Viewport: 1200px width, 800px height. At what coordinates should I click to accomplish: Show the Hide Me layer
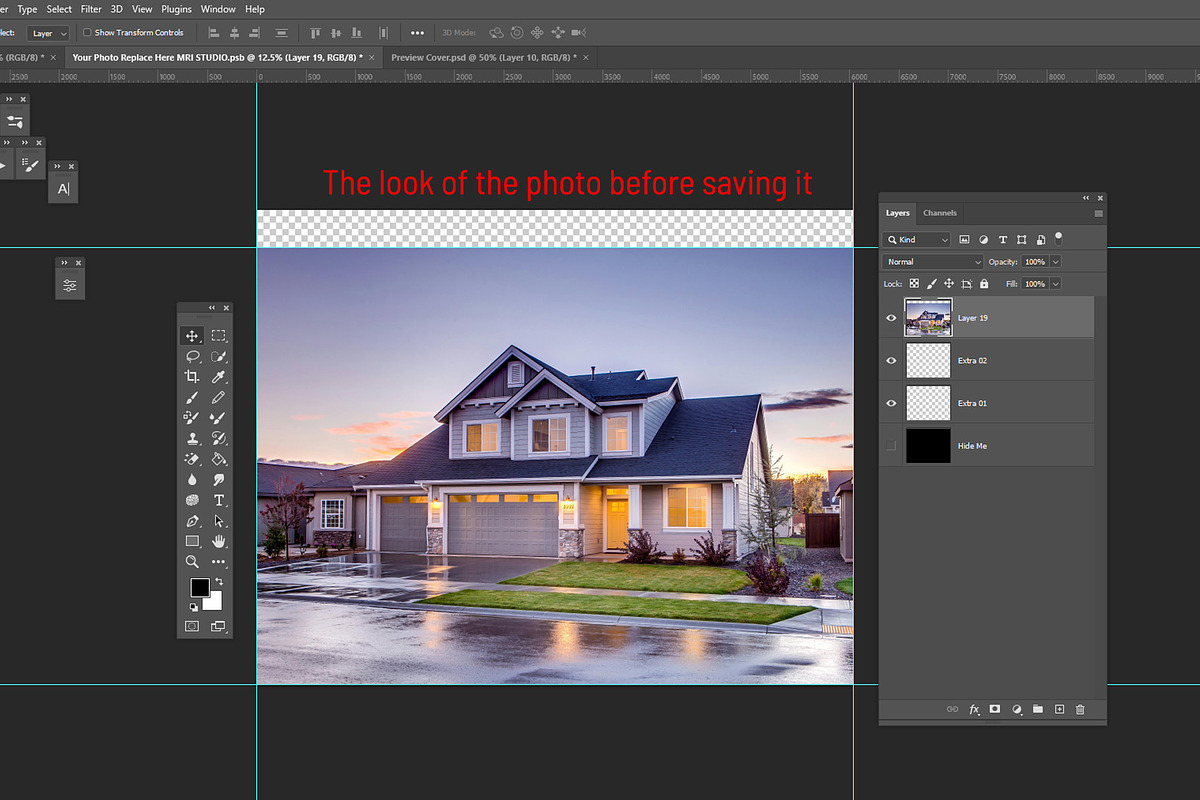(891, 446)
